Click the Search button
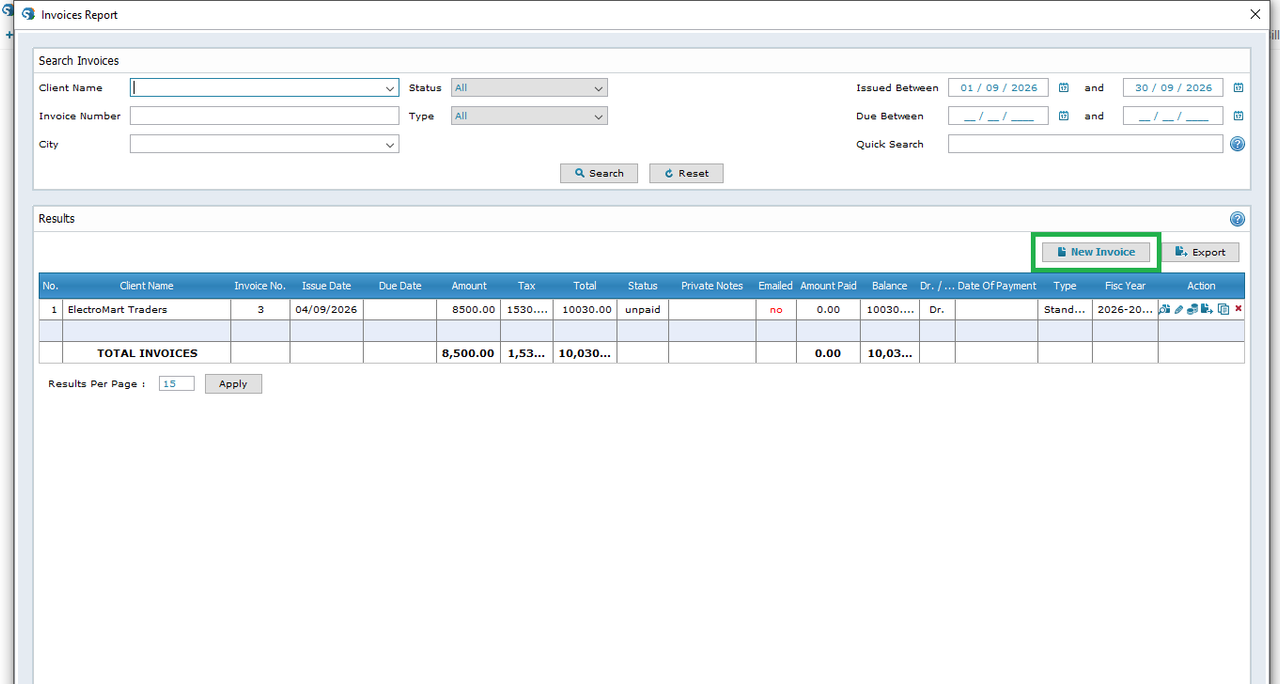The image size is (1280, 684). tap(599, 173)
